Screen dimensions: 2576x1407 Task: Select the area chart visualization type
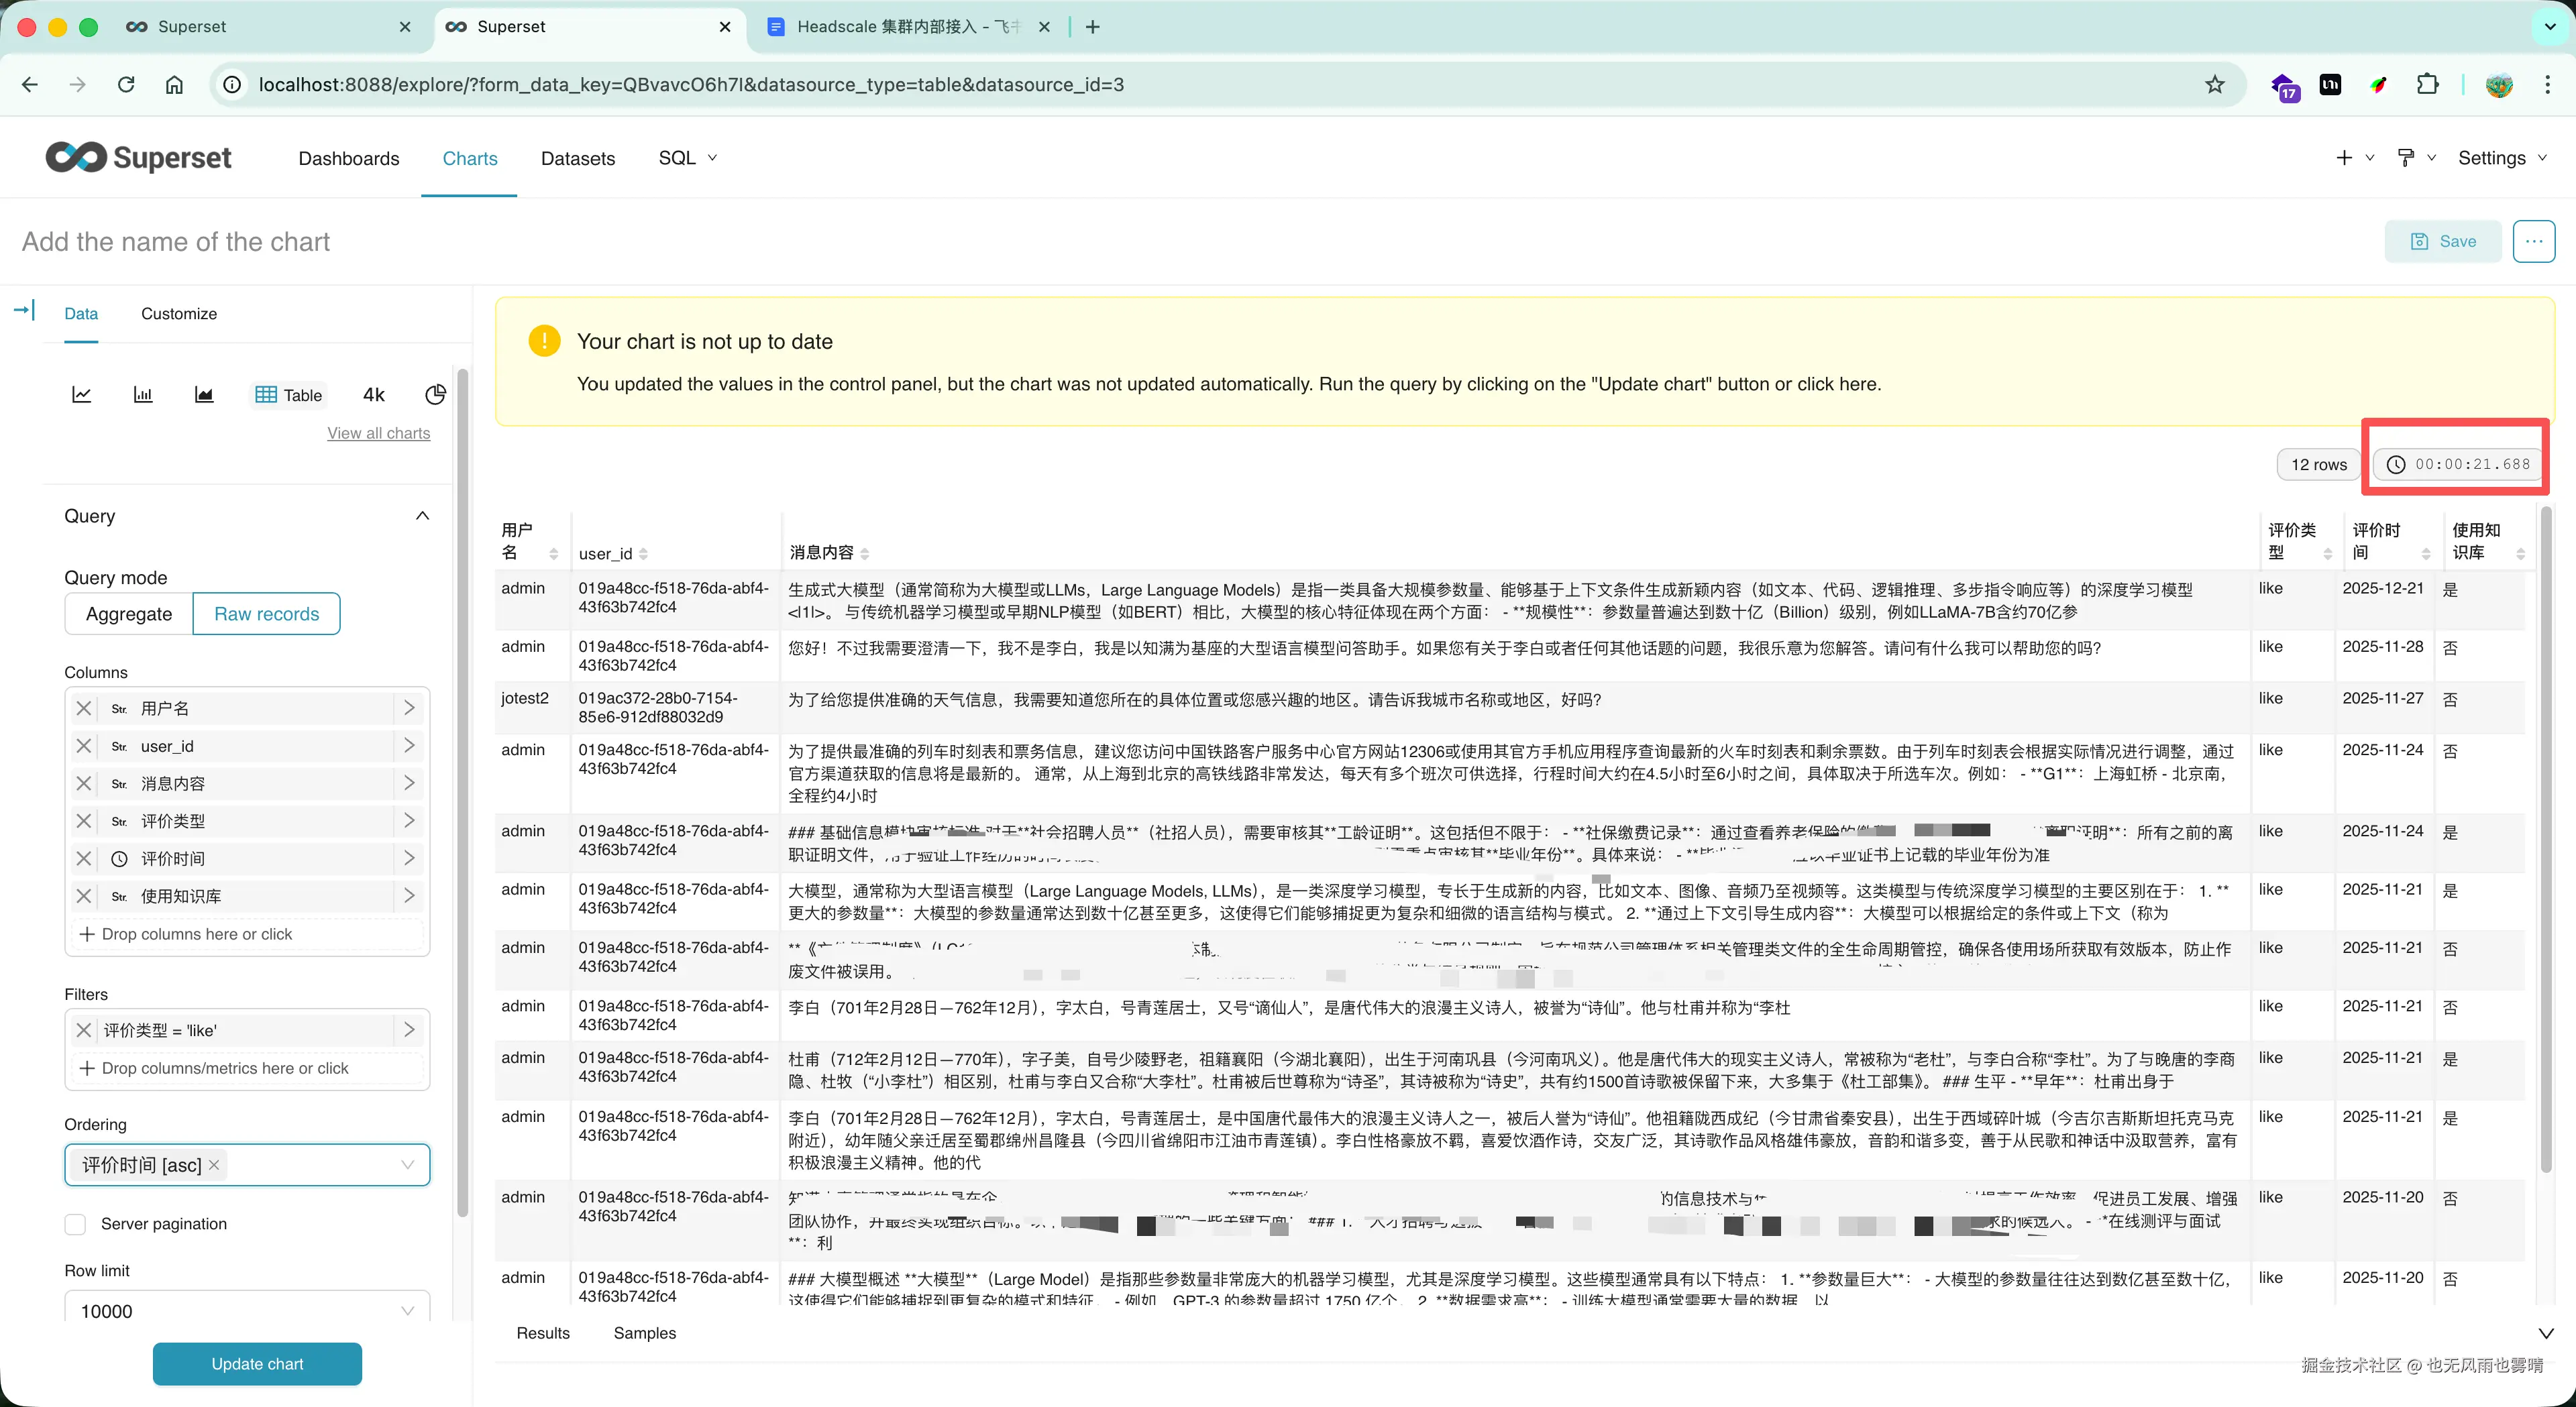(x=204, y=394)
